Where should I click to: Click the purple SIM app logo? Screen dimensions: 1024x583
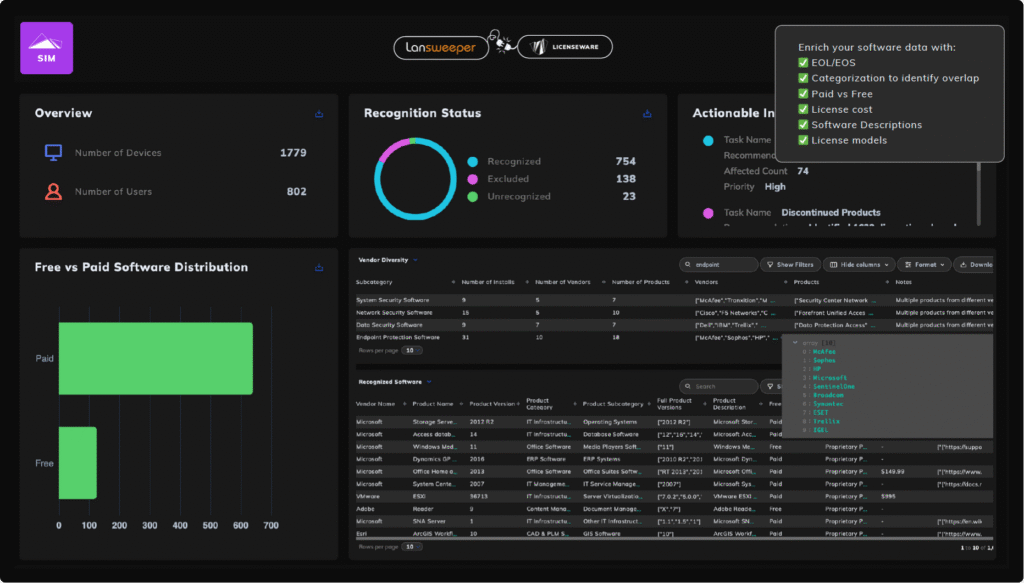point(46,48)
